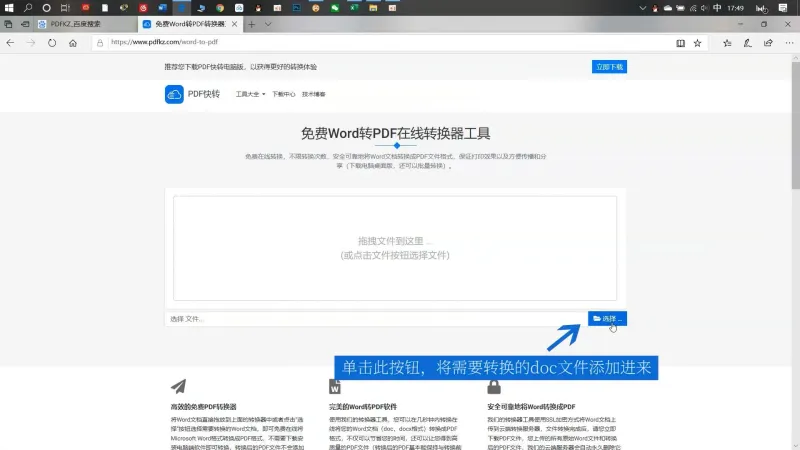Open WeChat from the taskbar
This screenshot has width=800, height=450.
click(x=335, y=8)
